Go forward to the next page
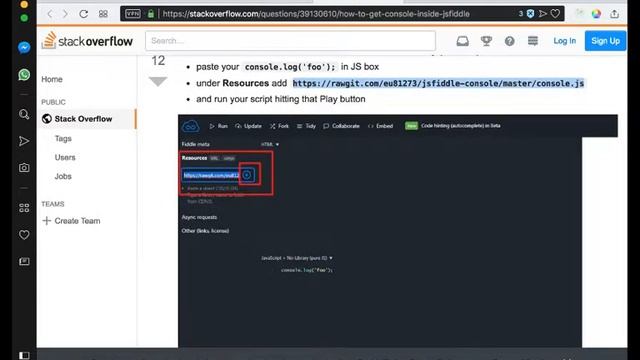Viewport: 640px width, 360px height. click(65, 14)
